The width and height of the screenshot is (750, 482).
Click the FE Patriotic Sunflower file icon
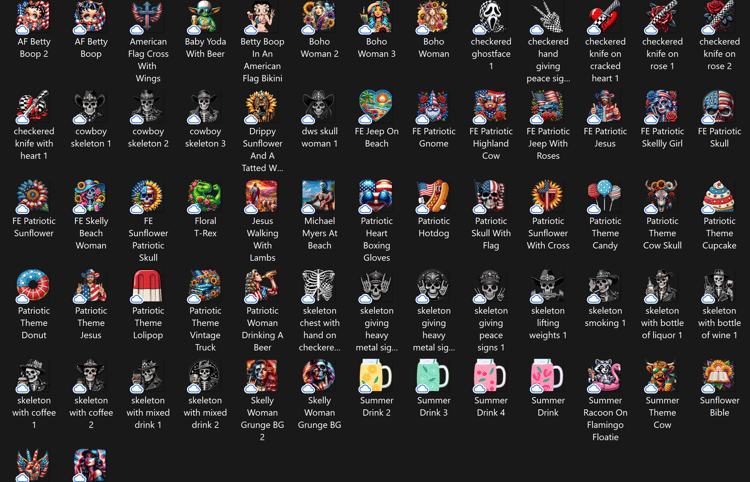pos(33,196)
